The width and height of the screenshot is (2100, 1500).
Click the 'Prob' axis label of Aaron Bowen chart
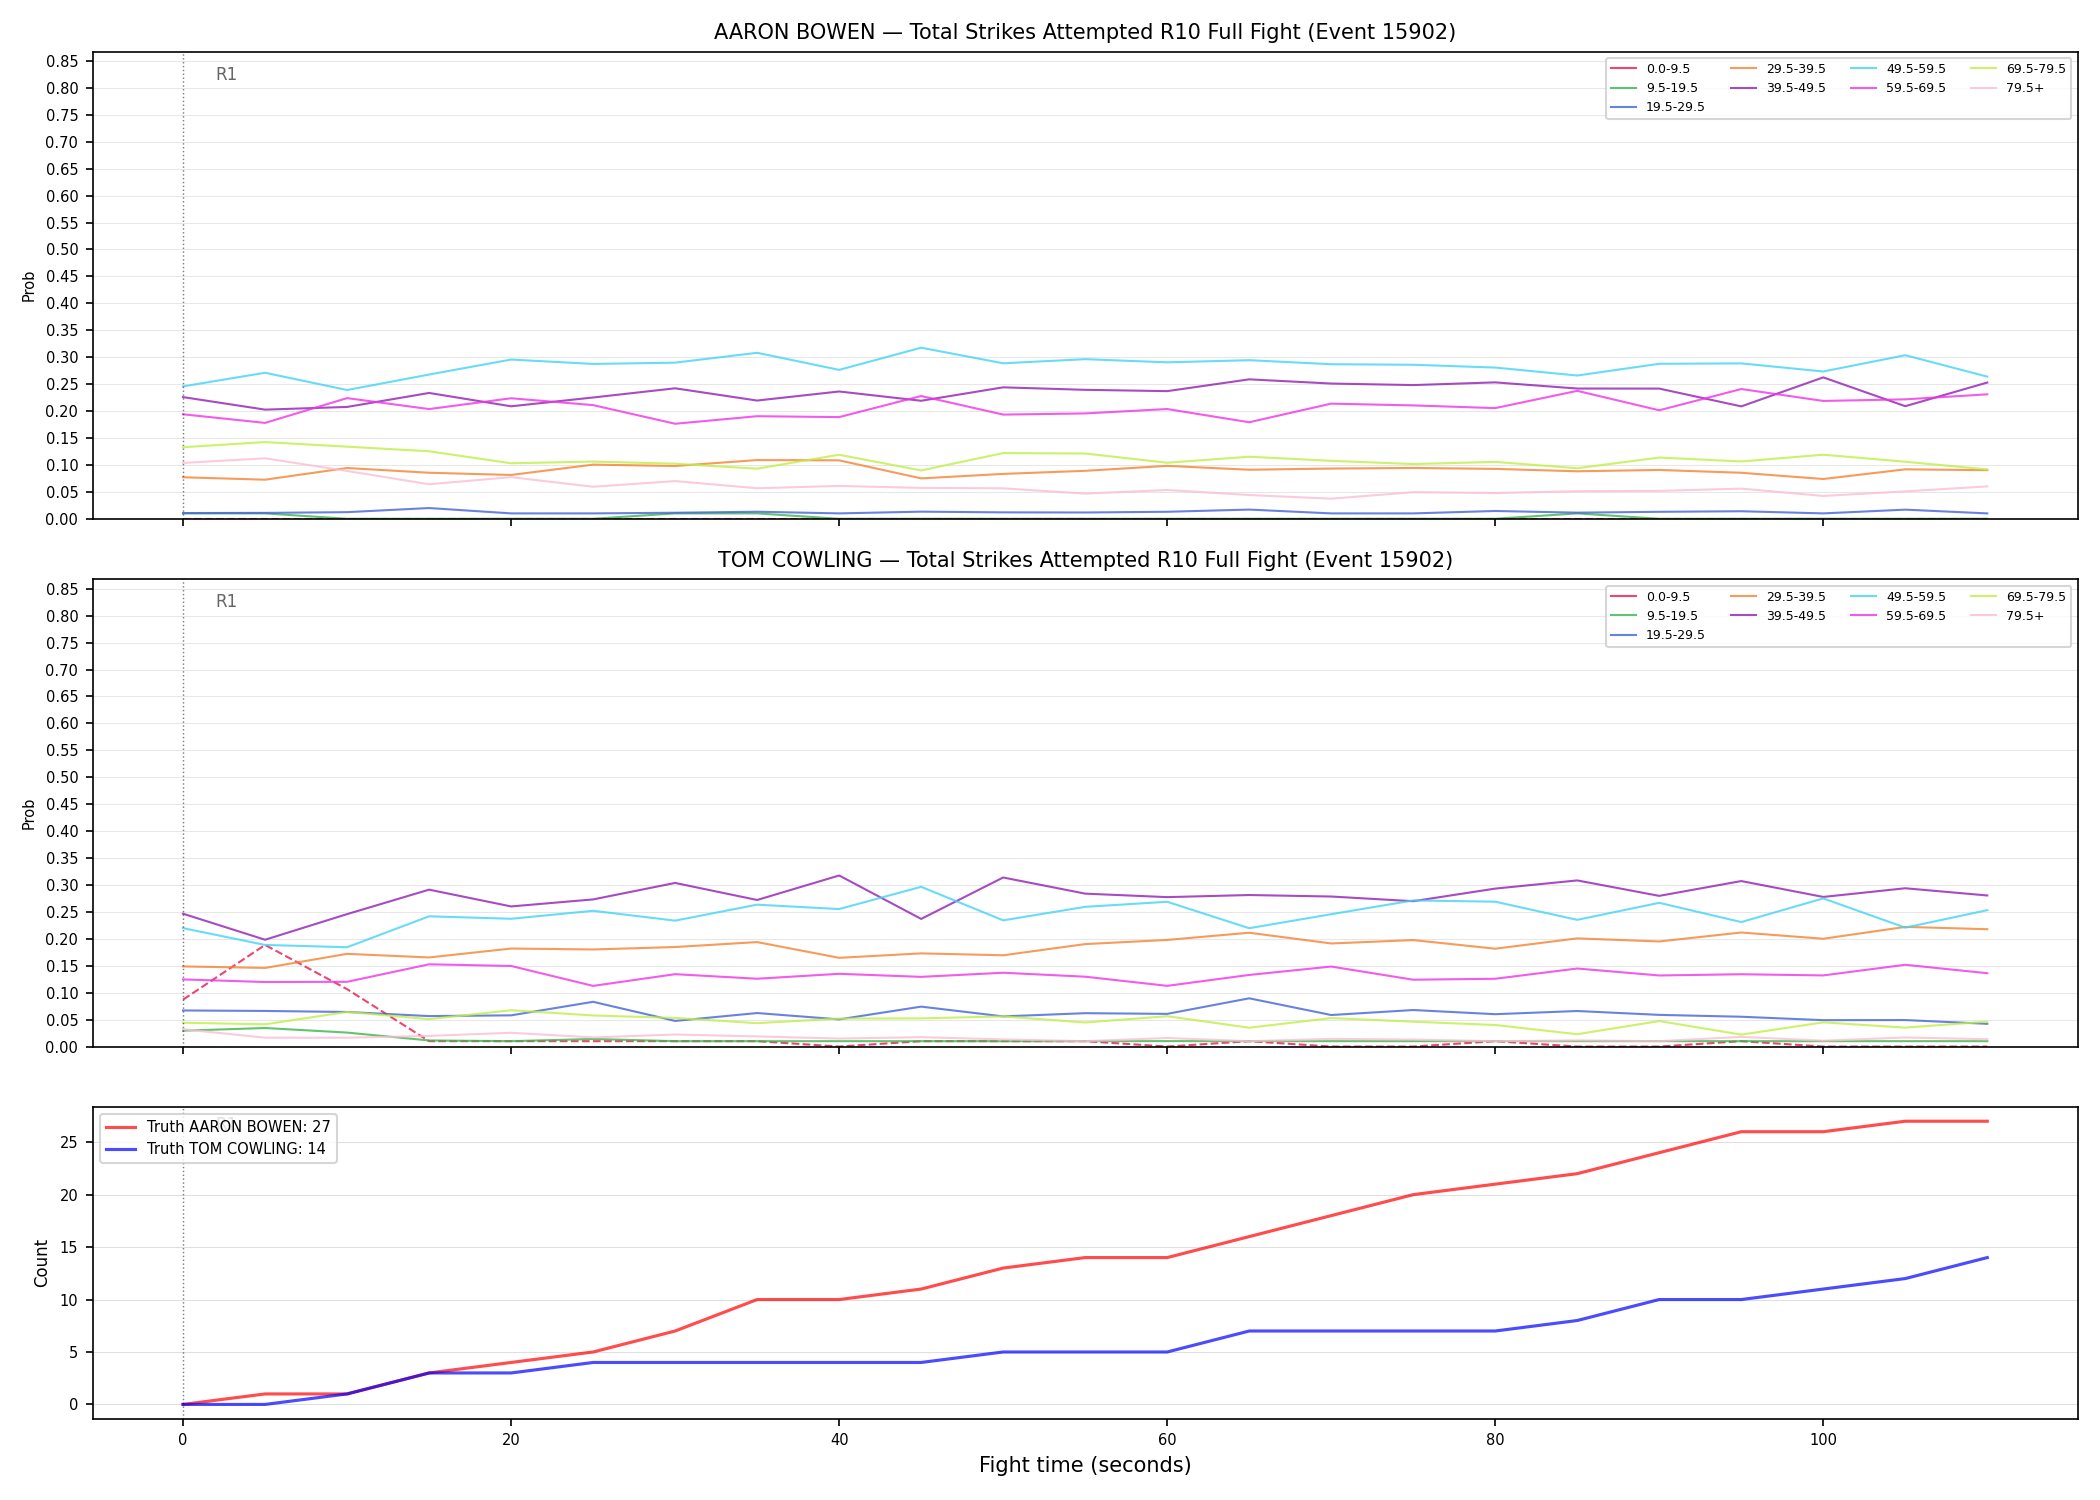29,286
